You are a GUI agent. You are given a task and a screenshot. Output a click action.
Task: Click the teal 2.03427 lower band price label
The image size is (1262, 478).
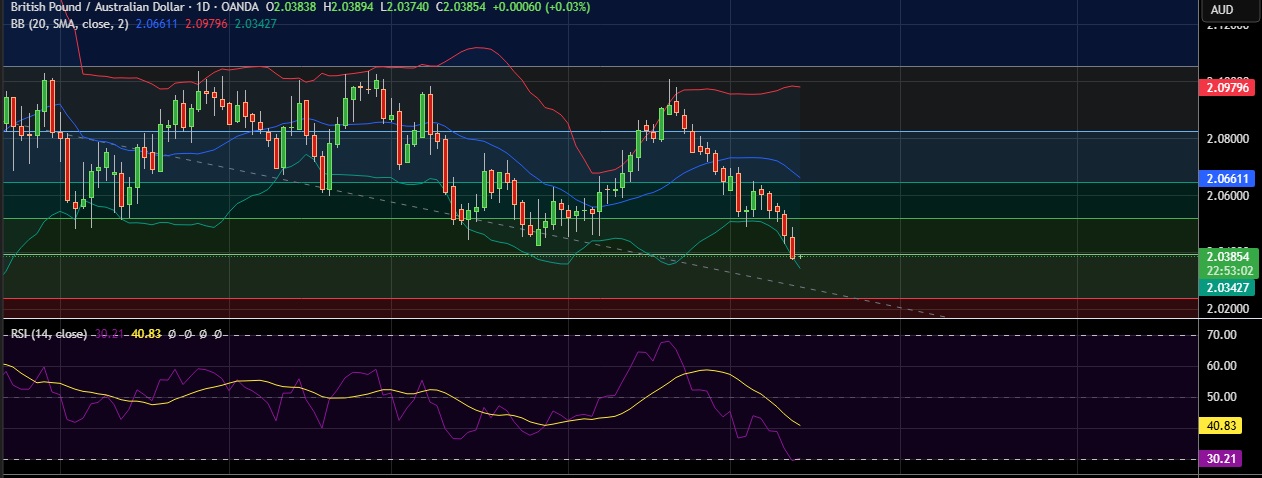[x=1229, y=287]
